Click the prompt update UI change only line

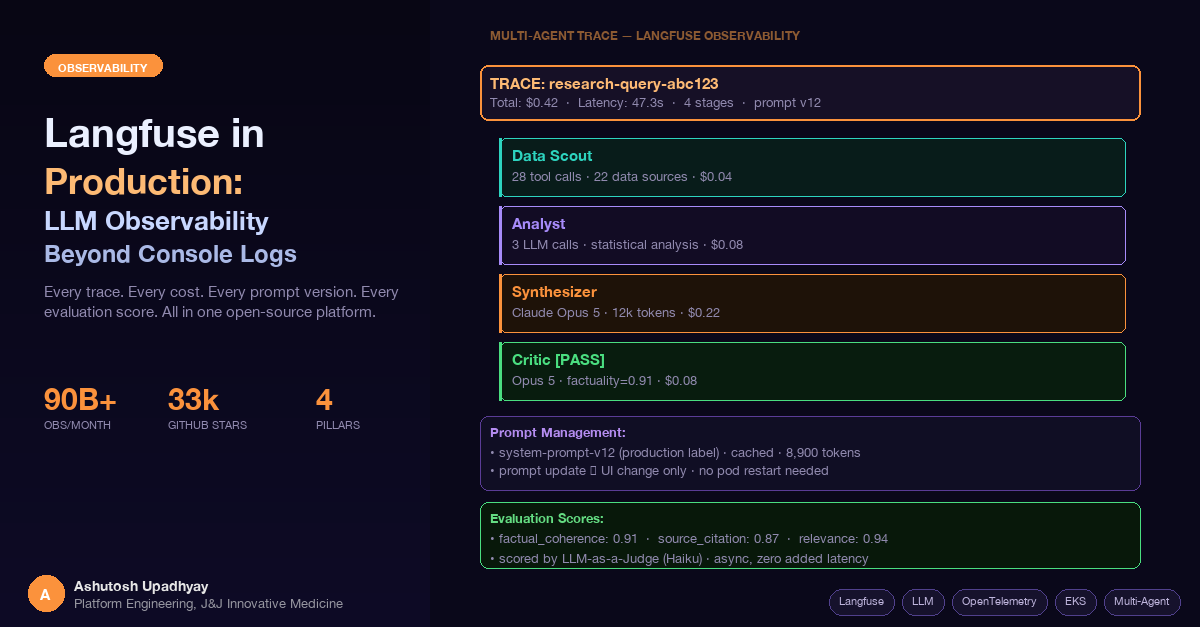(659, 471)
